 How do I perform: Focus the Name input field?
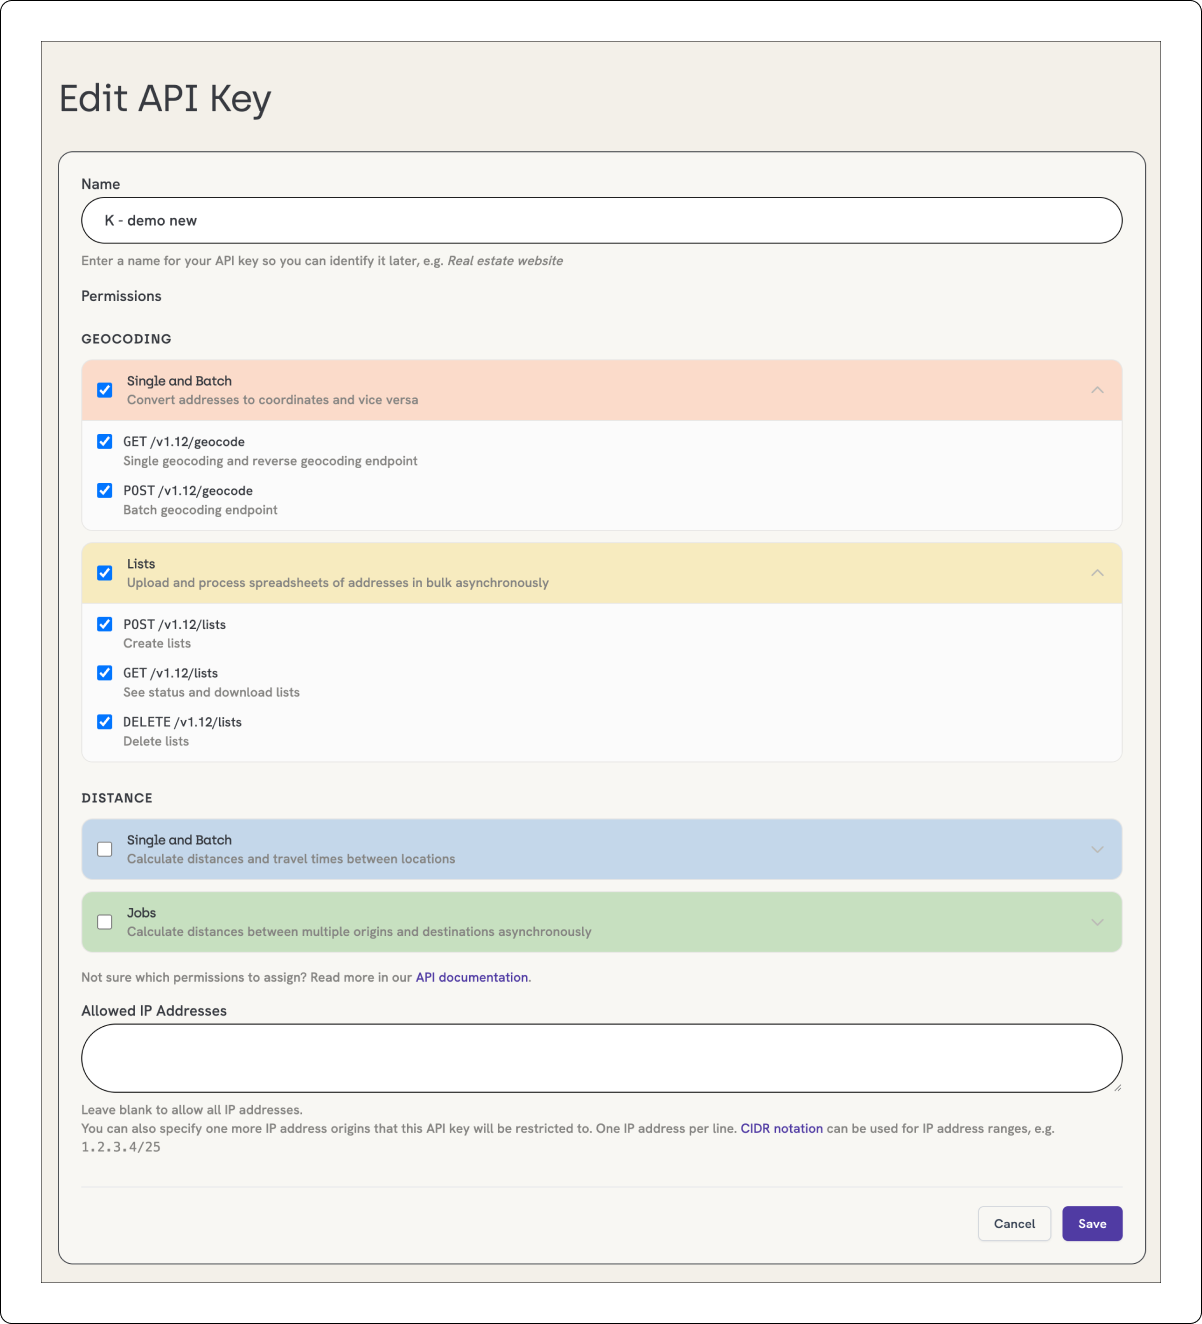[x=602, y=220]
